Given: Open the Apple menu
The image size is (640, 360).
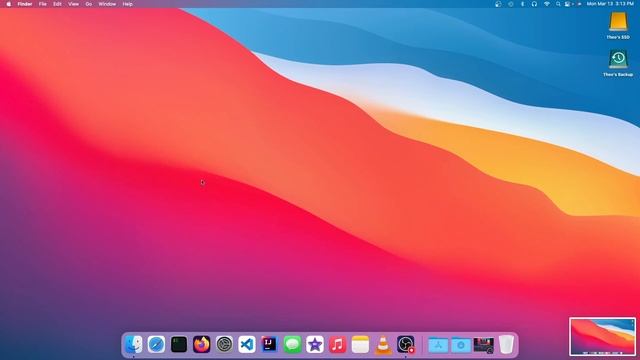Looking at the screenshot, I should (9, 4).
